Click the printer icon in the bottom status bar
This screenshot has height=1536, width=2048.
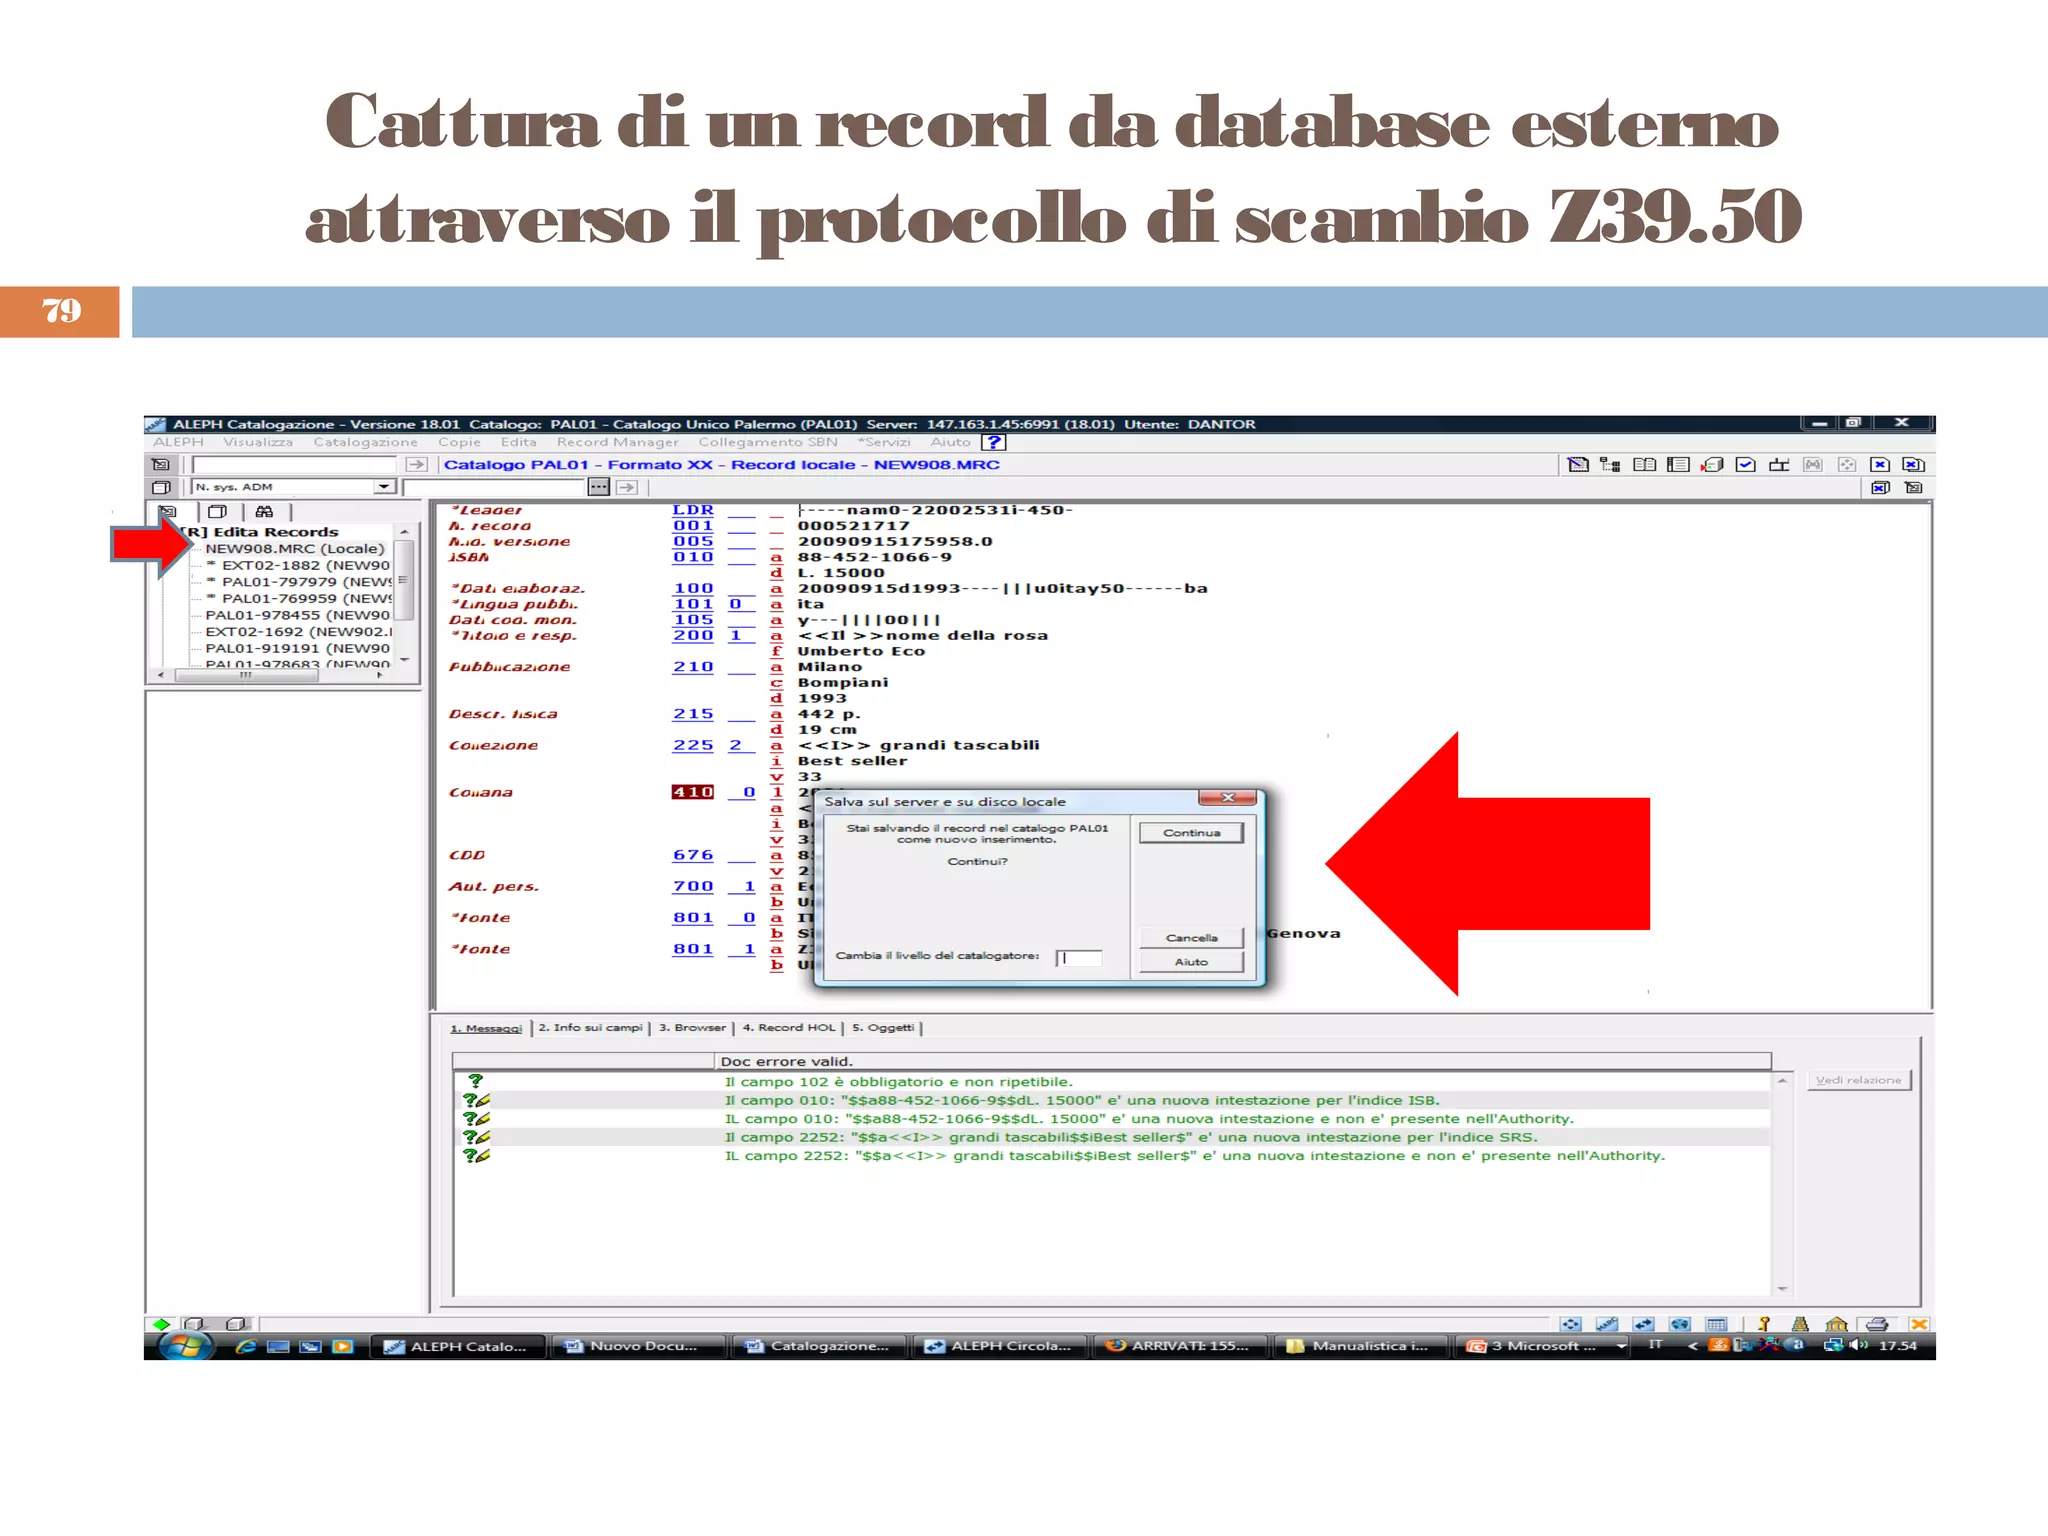click(x=1877, y=1324)
